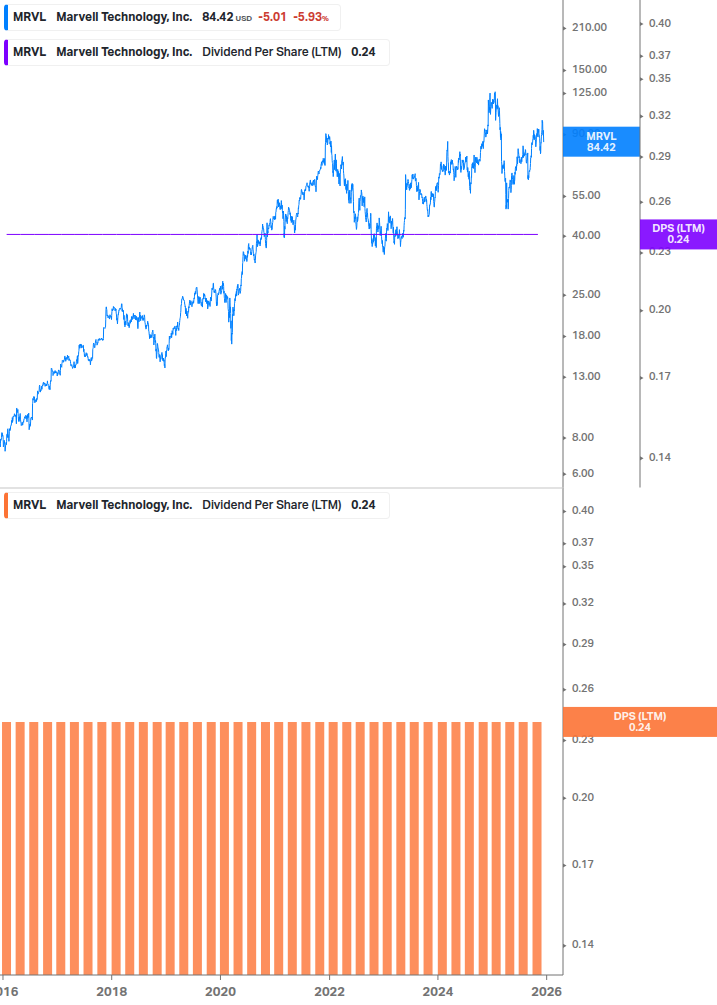717x1005 pixels.
Task: Click the orange DPS (LTM) 0.24 axis tag
Action: pos(639,722)
